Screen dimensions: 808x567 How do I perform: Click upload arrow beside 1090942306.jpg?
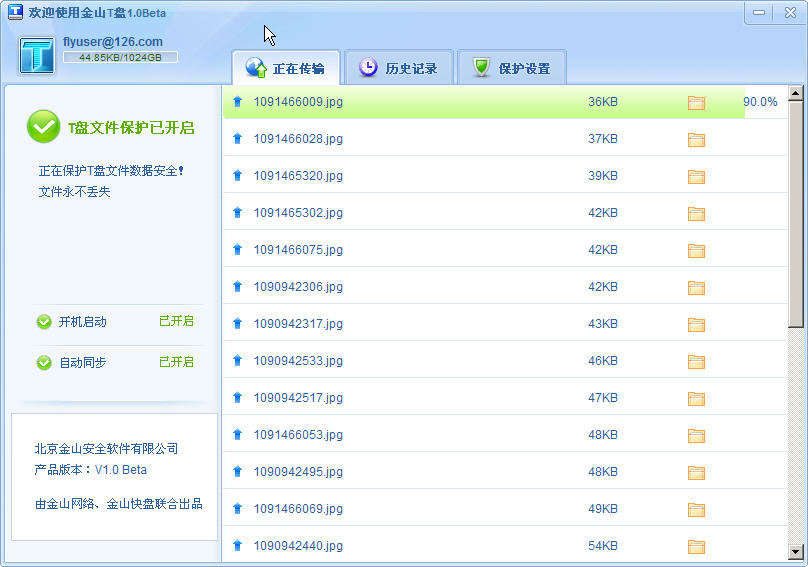point(238,287)
